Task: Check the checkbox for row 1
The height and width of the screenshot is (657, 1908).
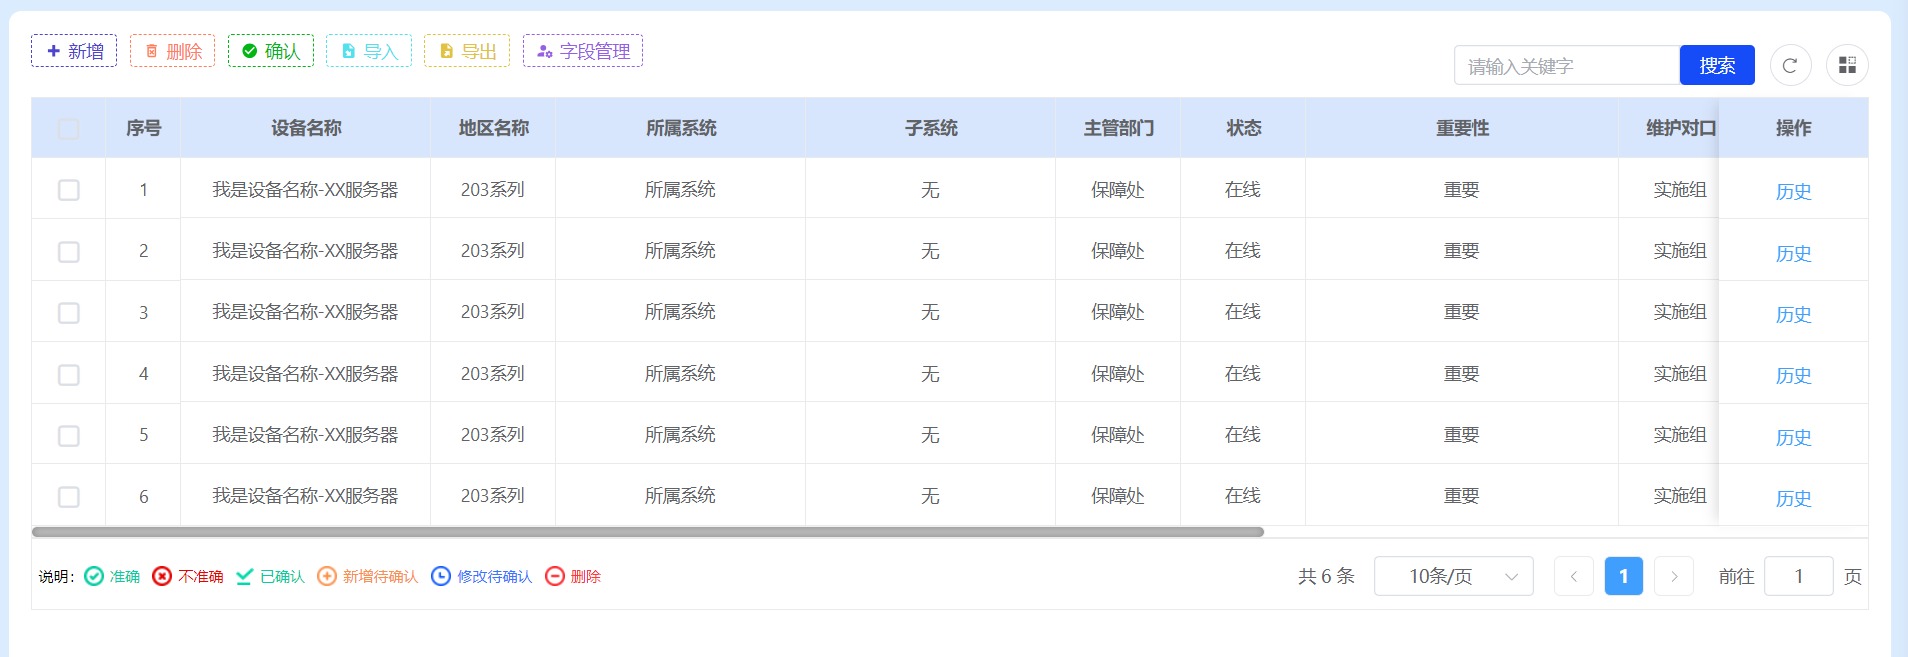Action: click(68, 190)
